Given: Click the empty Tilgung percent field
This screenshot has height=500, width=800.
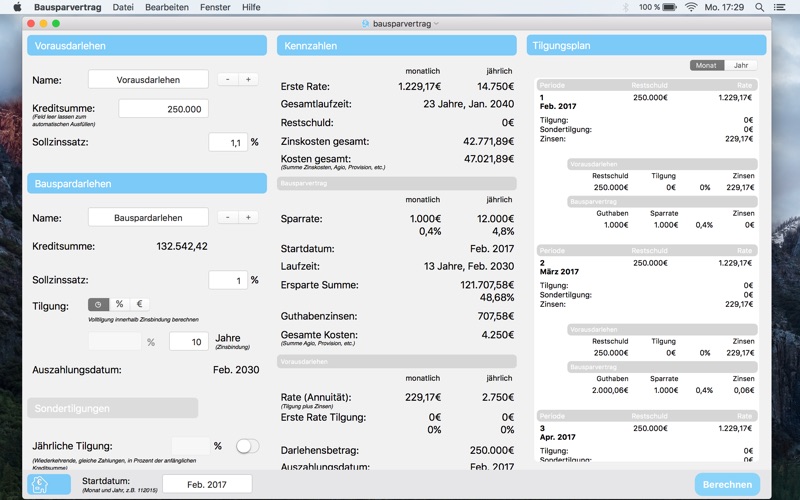Looking at the screenshot, I should click(115, 341).
